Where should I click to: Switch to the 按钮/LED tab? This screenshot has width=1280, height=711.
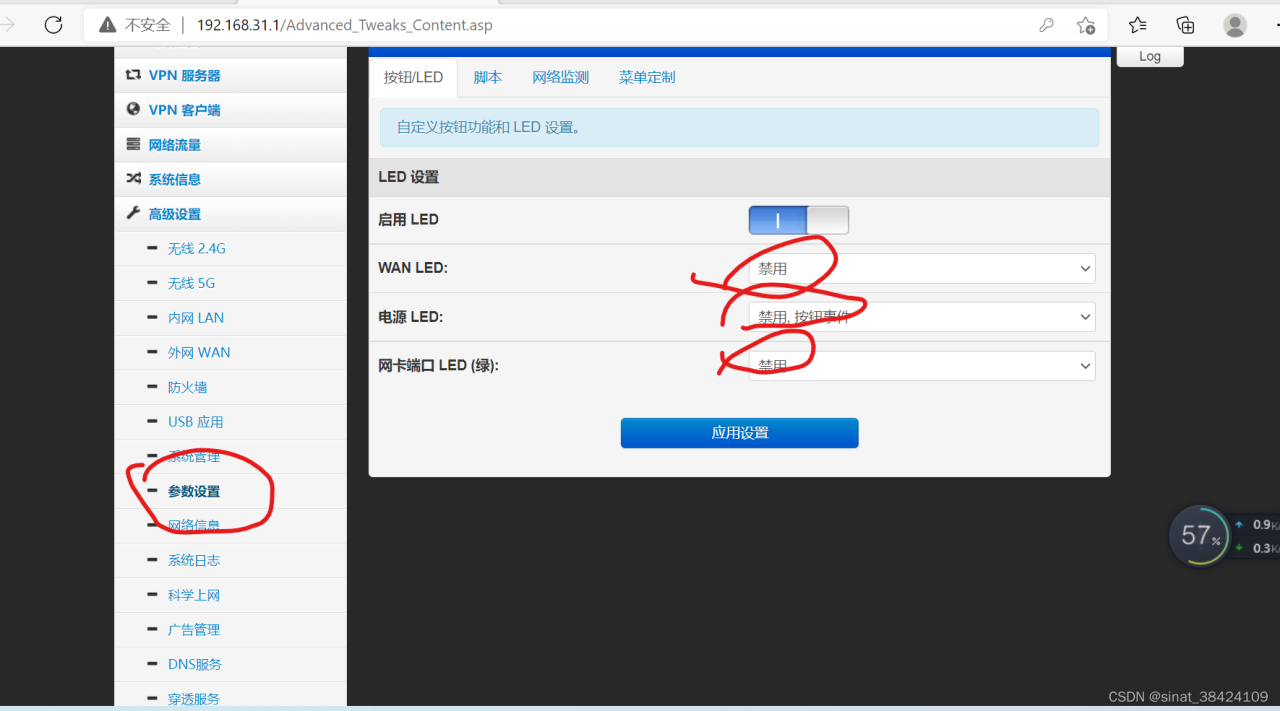(x=413, y=78)
